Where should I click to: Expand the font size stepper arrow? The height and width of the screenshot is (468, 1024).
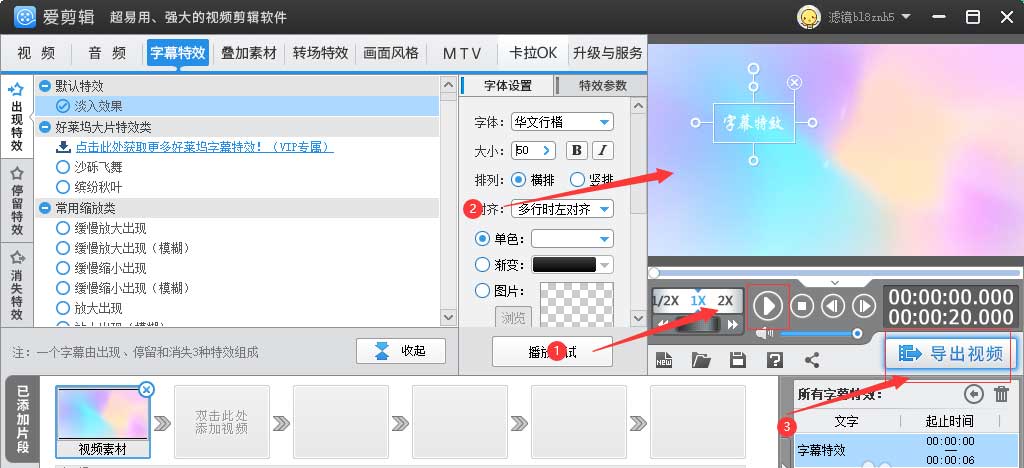tap(547, 151)
